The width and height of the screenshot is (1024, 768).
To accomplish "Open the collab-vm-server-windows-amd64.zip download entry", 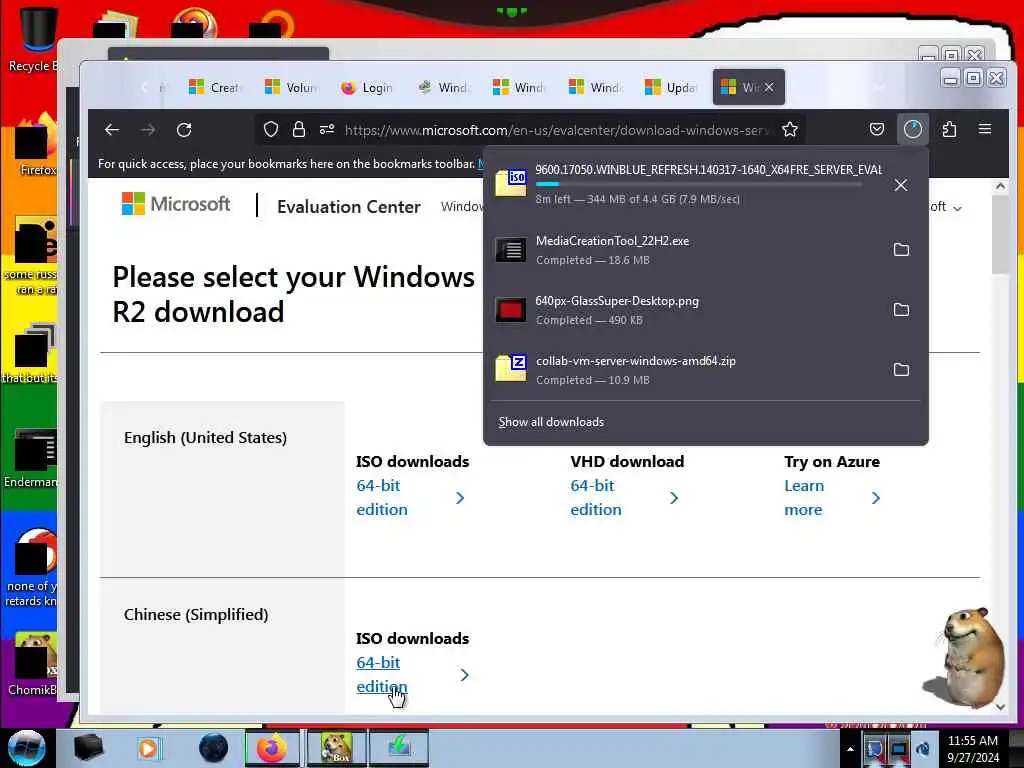I will [686, 370].
